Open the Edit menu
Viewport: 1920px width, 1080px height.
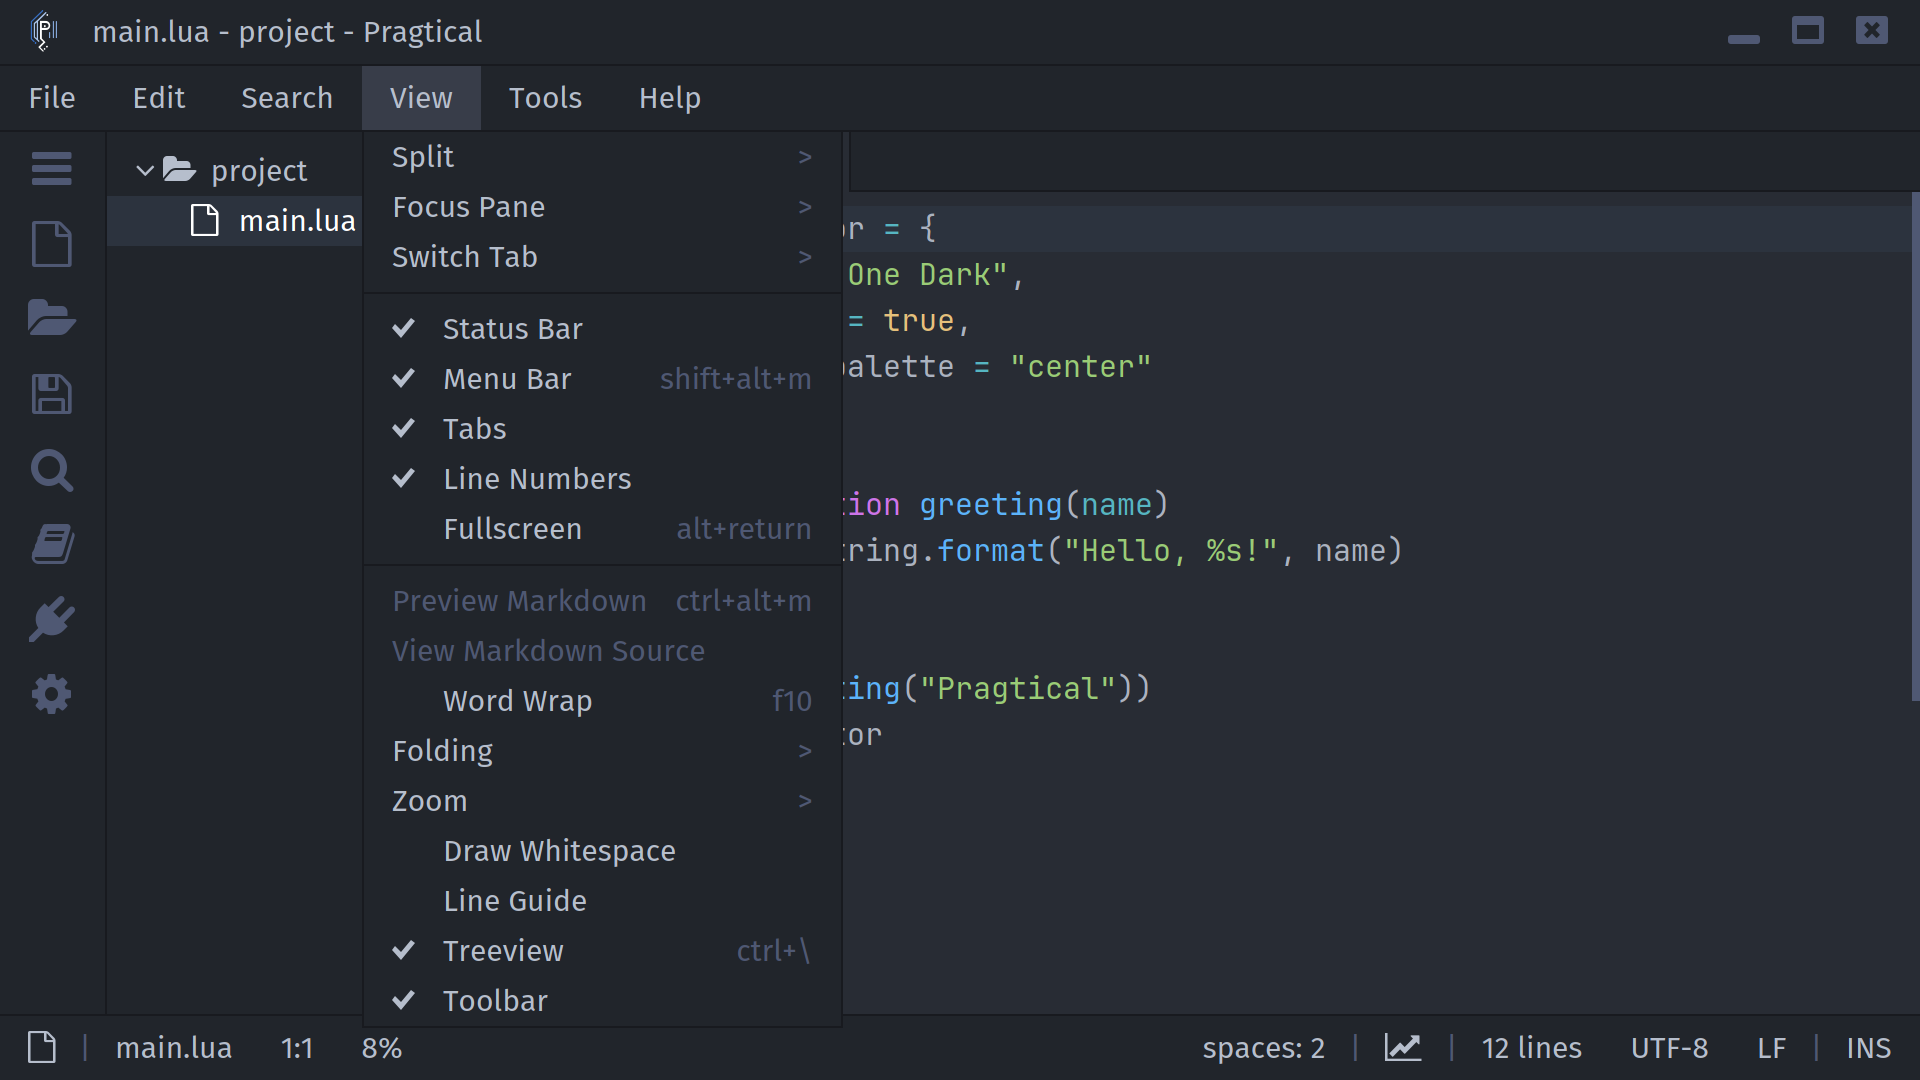coord(159,98)
